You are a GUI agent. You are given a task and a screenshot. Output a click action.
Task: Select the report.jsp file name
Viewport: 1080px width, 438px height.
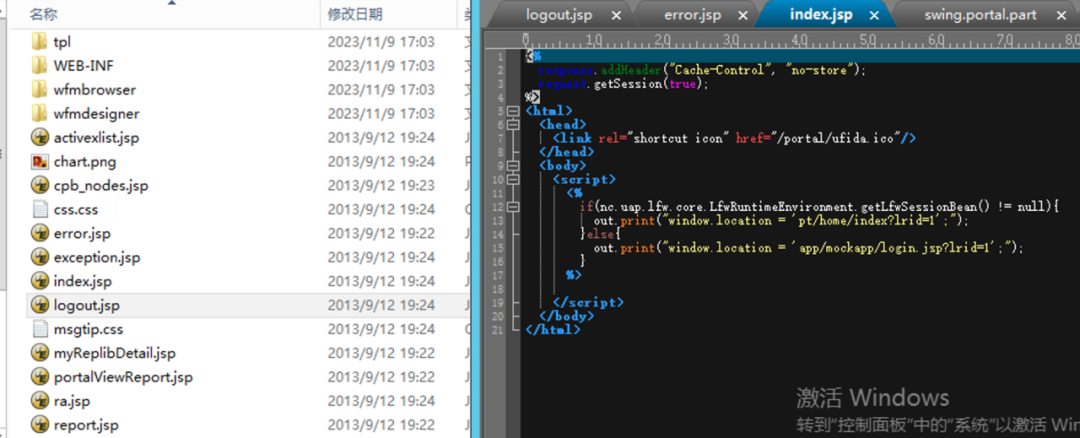point(86,425)
